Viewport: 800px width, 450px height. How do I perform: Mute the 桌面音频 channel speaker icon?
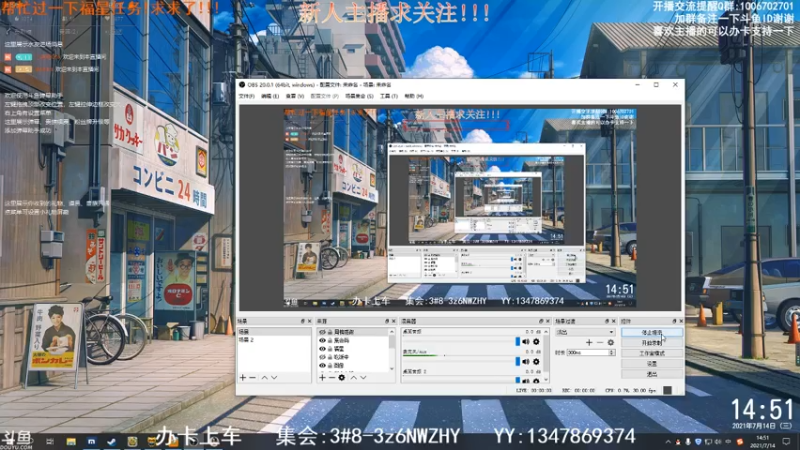526,342
